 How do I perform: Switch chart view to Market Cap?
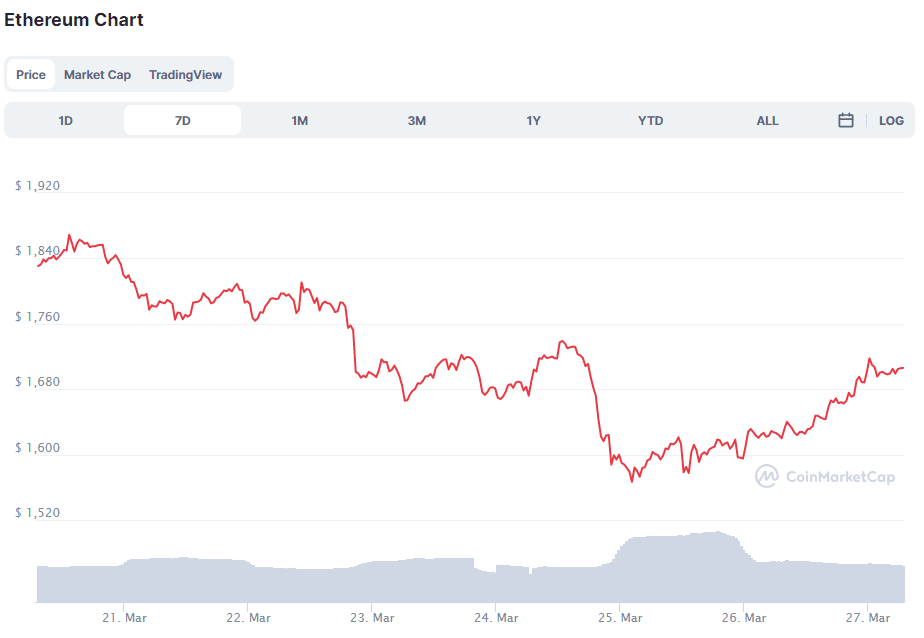[x=97, y=74]
